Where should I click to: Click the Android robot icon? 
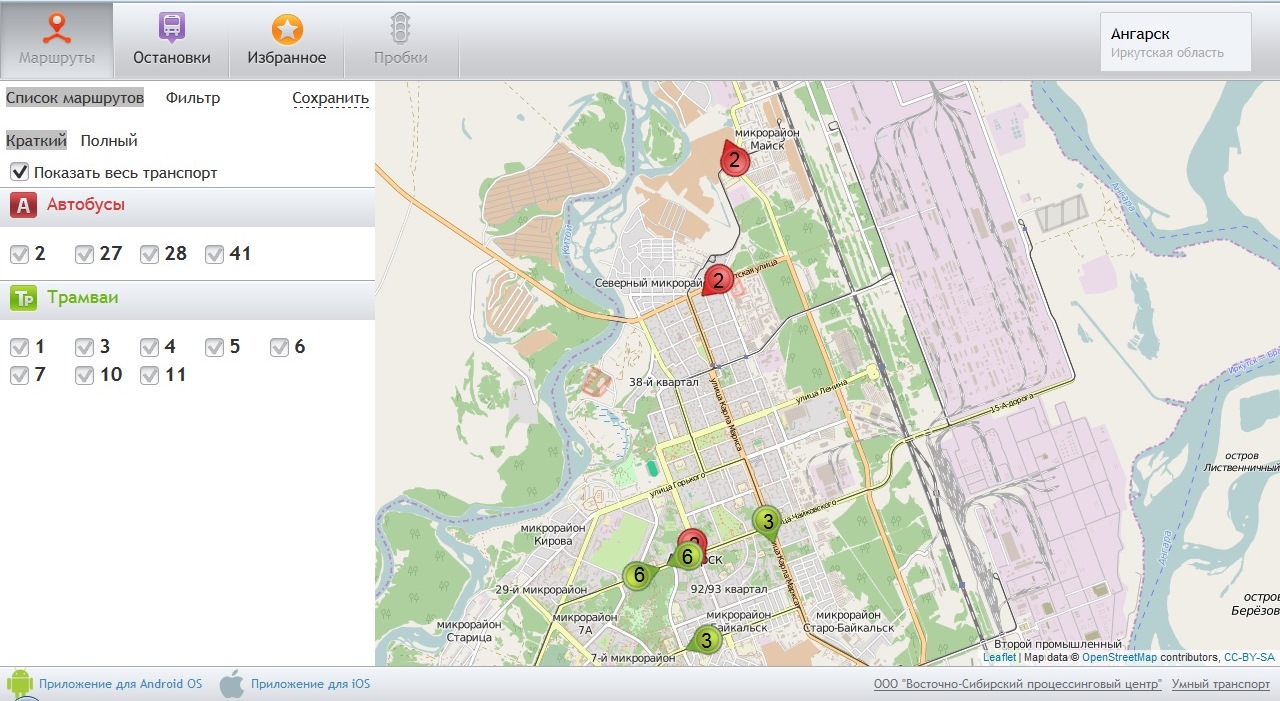pyautogui.click(x=19, y=684)
